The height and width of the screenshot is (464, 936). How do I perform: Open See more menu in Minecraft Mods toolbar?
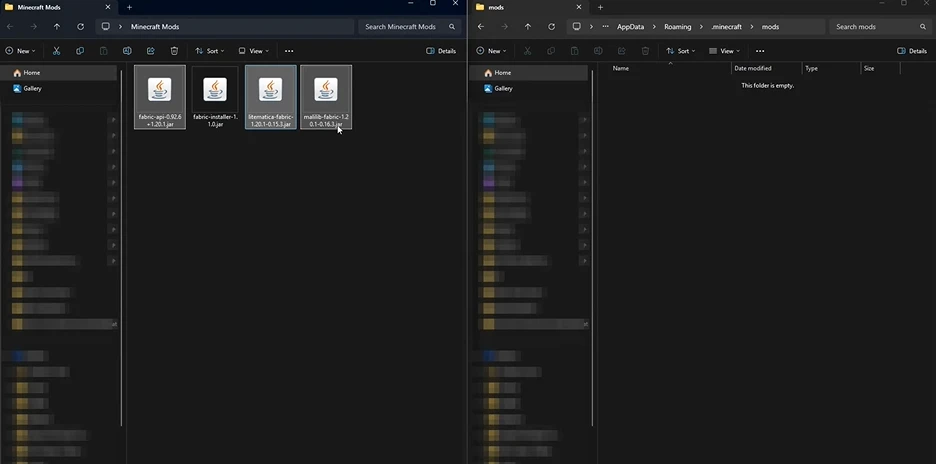(x=289, y=50)
